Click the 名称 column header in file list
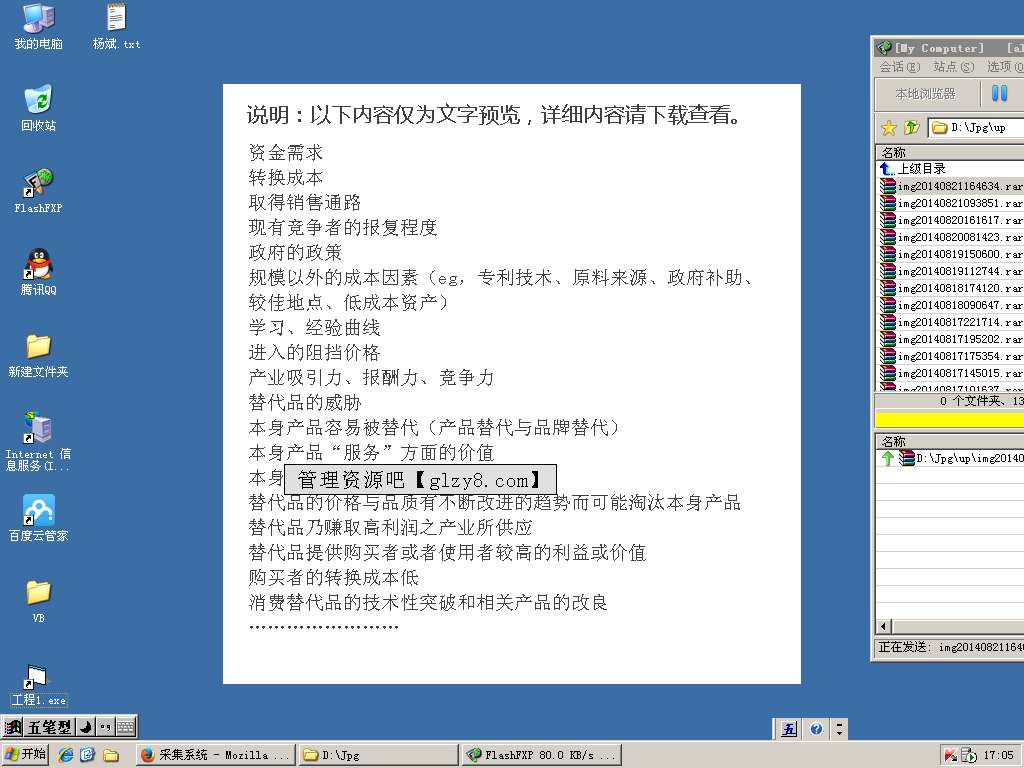 click(x=950, y=152)
